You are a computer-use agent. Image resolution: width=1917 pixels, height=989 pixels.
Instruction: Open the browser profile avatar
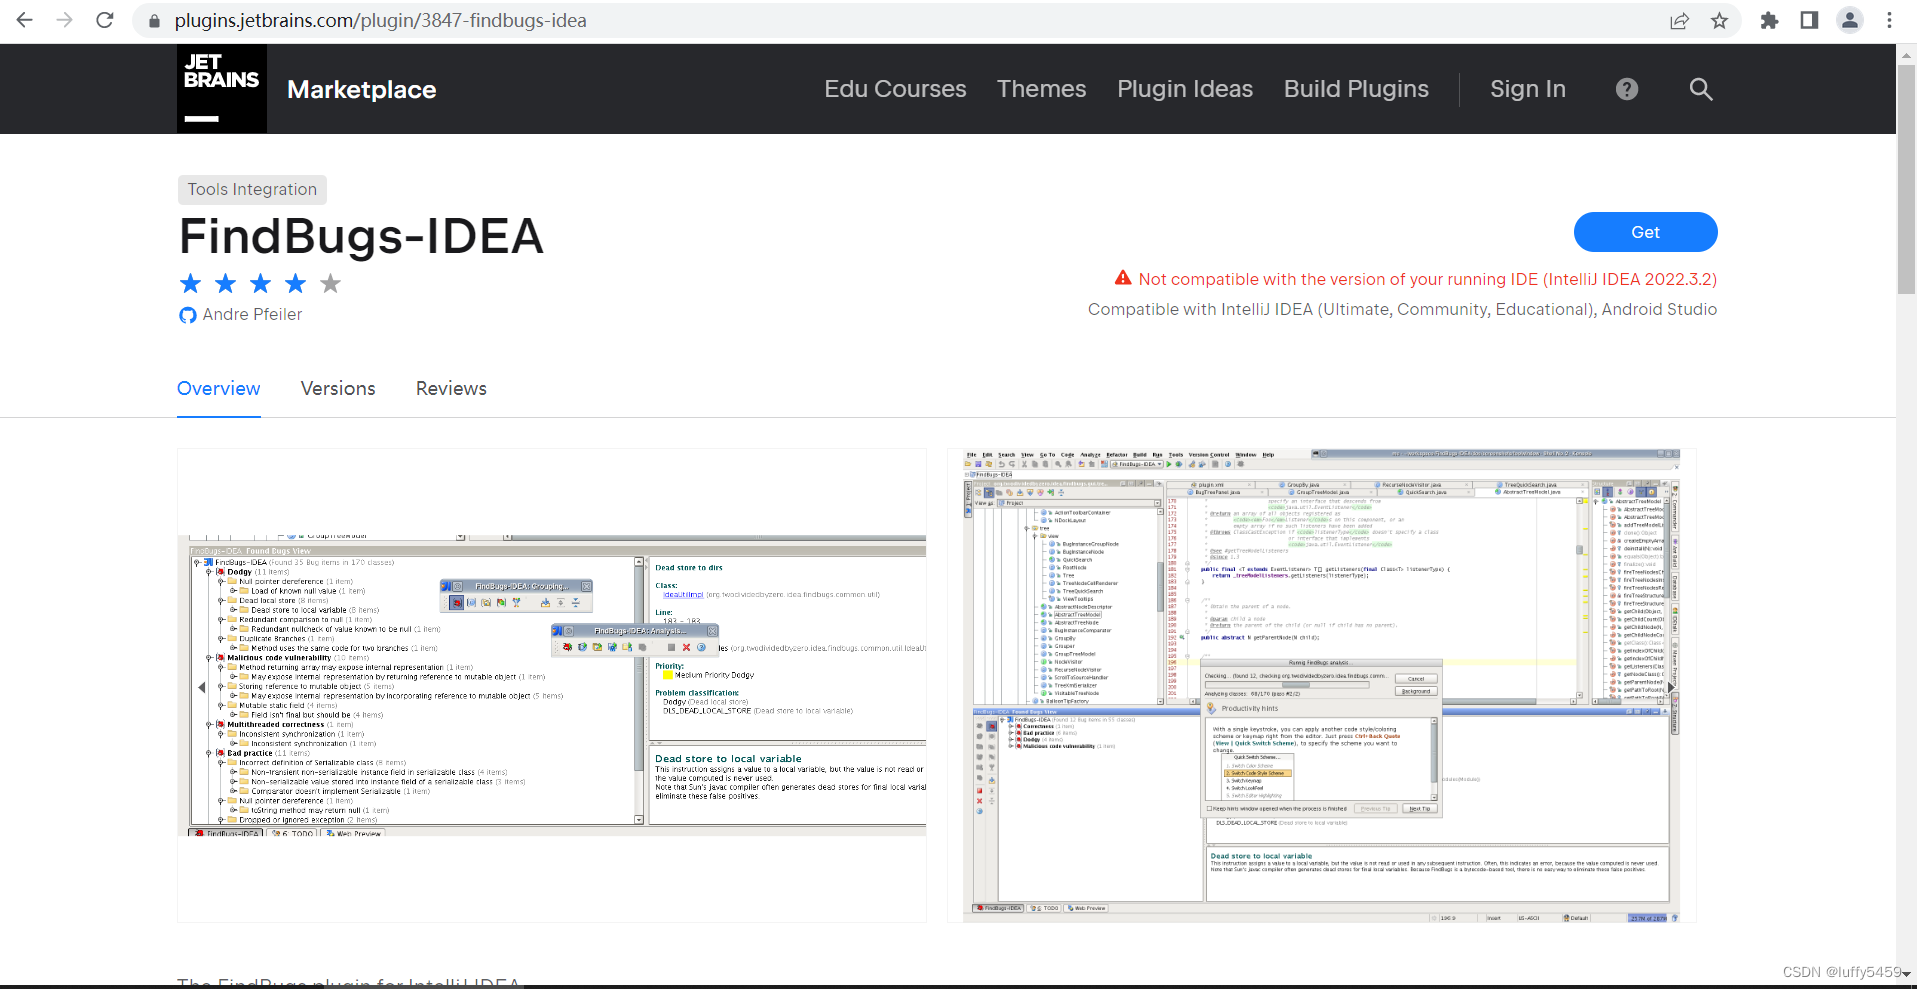(1850, 20)
